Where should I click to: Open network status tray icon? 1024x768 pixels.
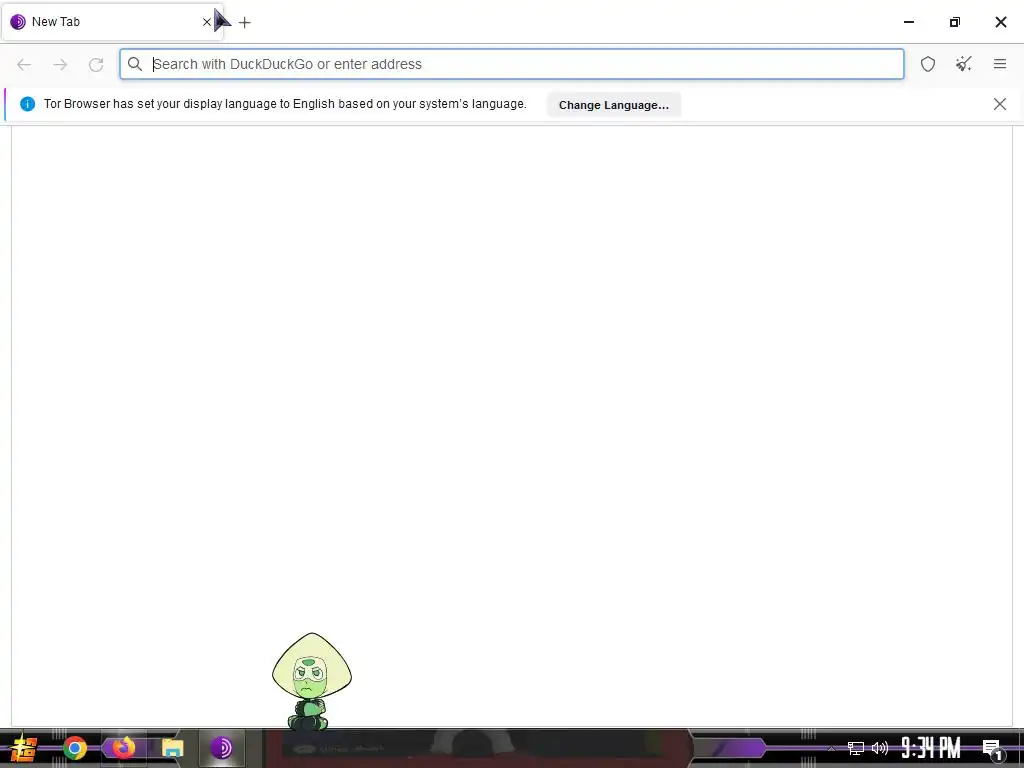(856, 748)
